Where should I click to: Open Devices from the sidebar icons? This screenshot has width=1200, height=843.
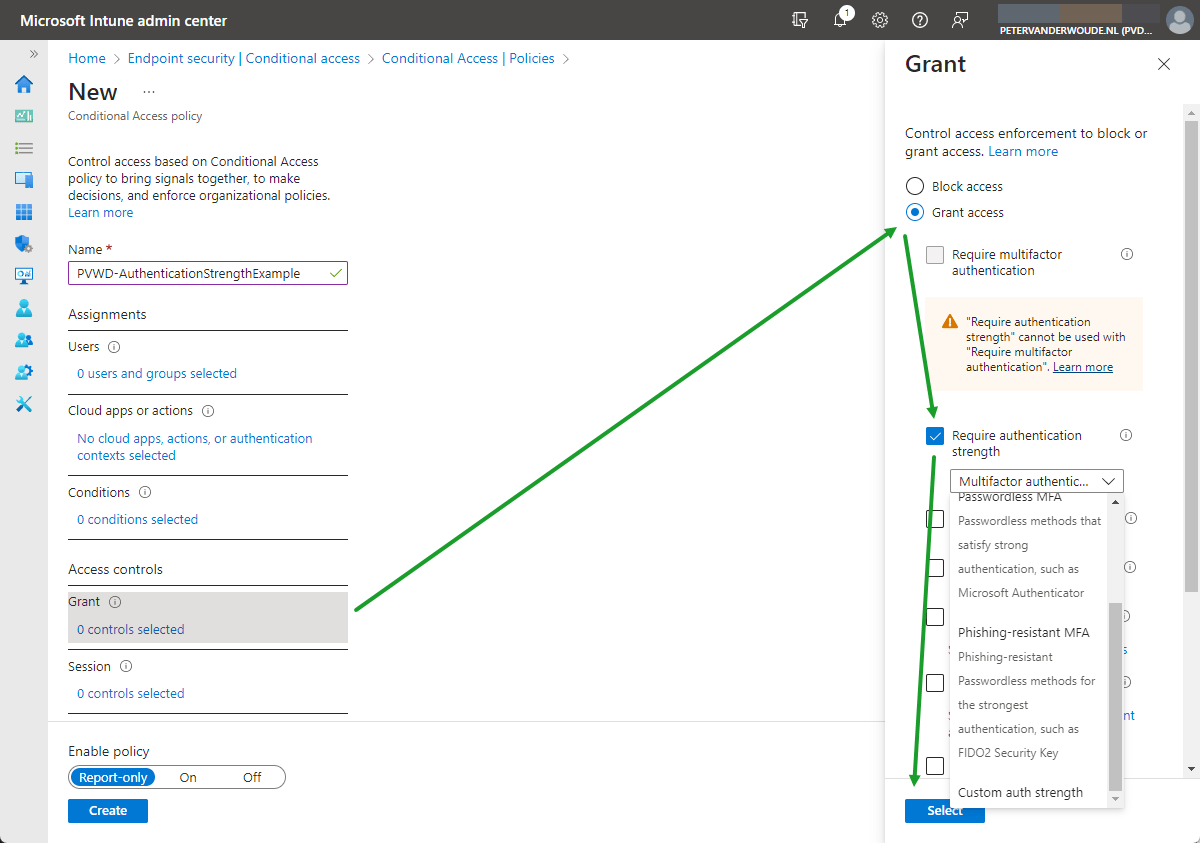coord(24,179)
